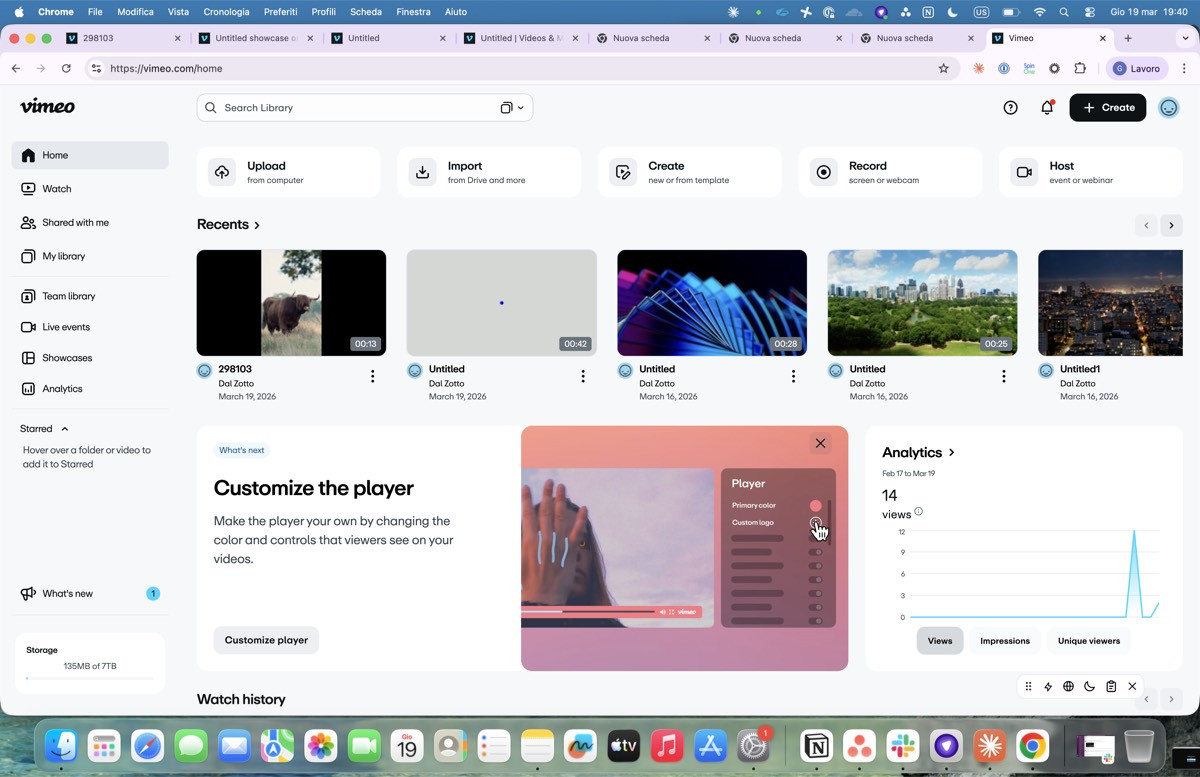Open What's new in the sidebar
The image size is (1200, 777).
pyautogui.click(x=90, y=594)
